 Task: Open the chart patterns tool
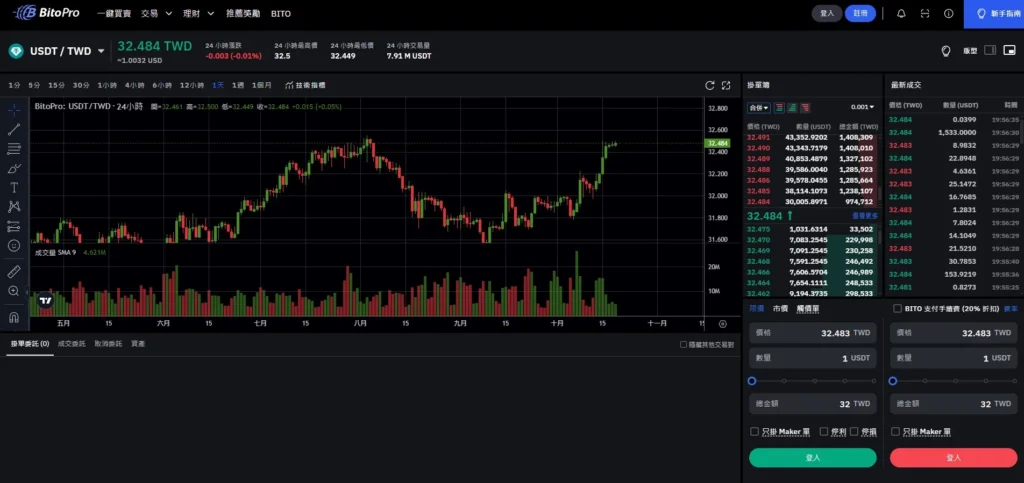click(x=14, y=207)
